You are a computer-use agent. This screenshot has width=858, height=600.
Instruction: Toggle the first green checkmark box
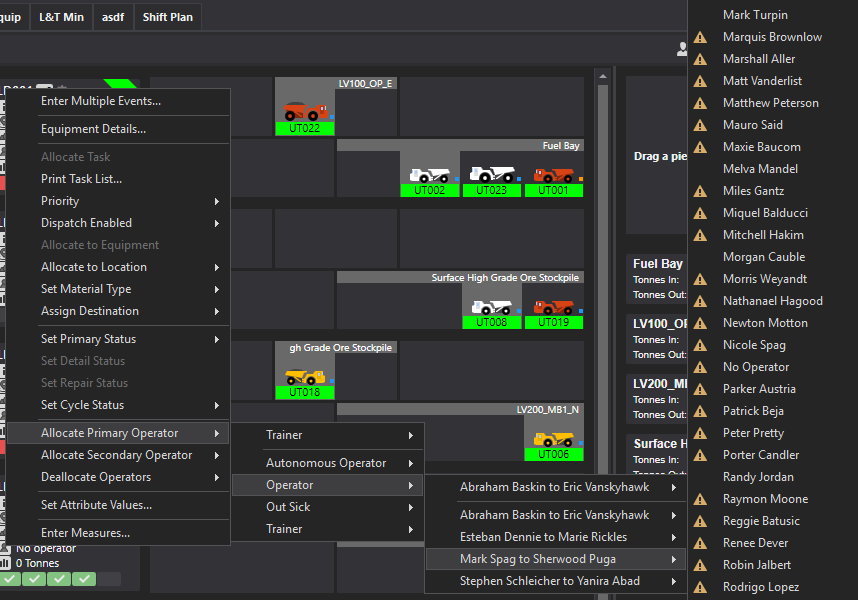10,579
